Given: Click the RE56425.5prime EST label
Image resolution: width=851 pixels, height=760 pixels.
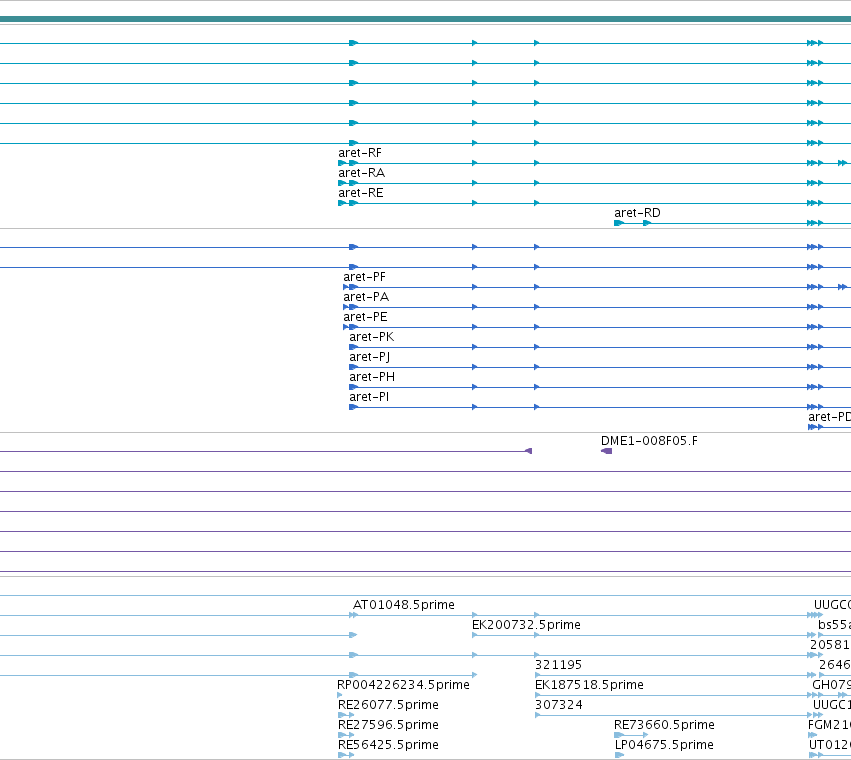Looking at the screenshot, I should pyautogui.click(x=388, y=745).
